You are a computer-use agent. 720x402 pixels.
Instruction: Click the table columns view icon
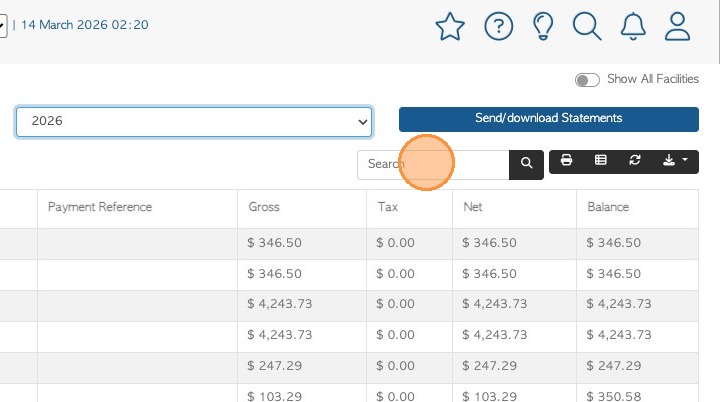[x=601, y=160]
